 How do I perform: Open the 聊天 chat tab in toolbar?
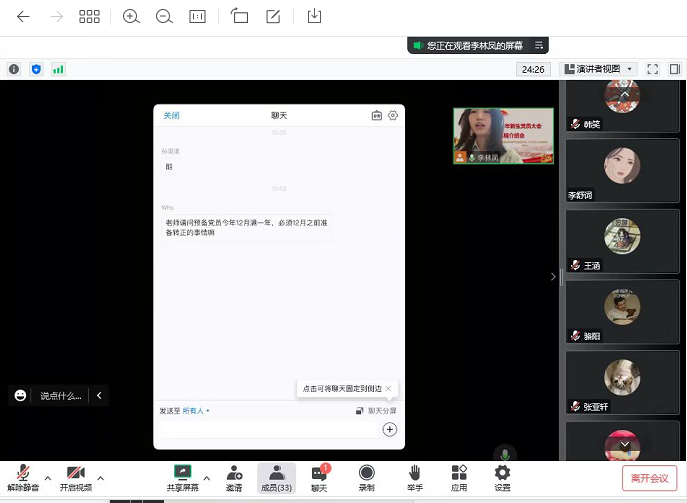(319, 477)
